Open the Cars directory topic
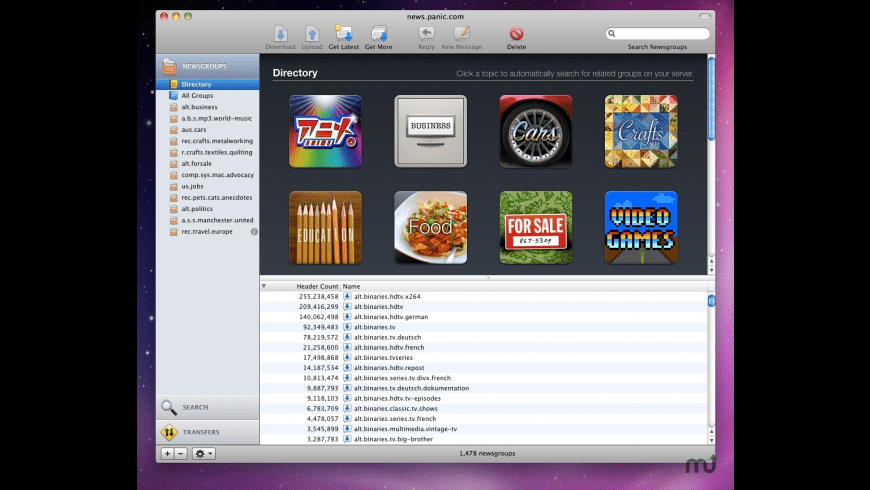 pyautogui.click(x=536, y=131)
